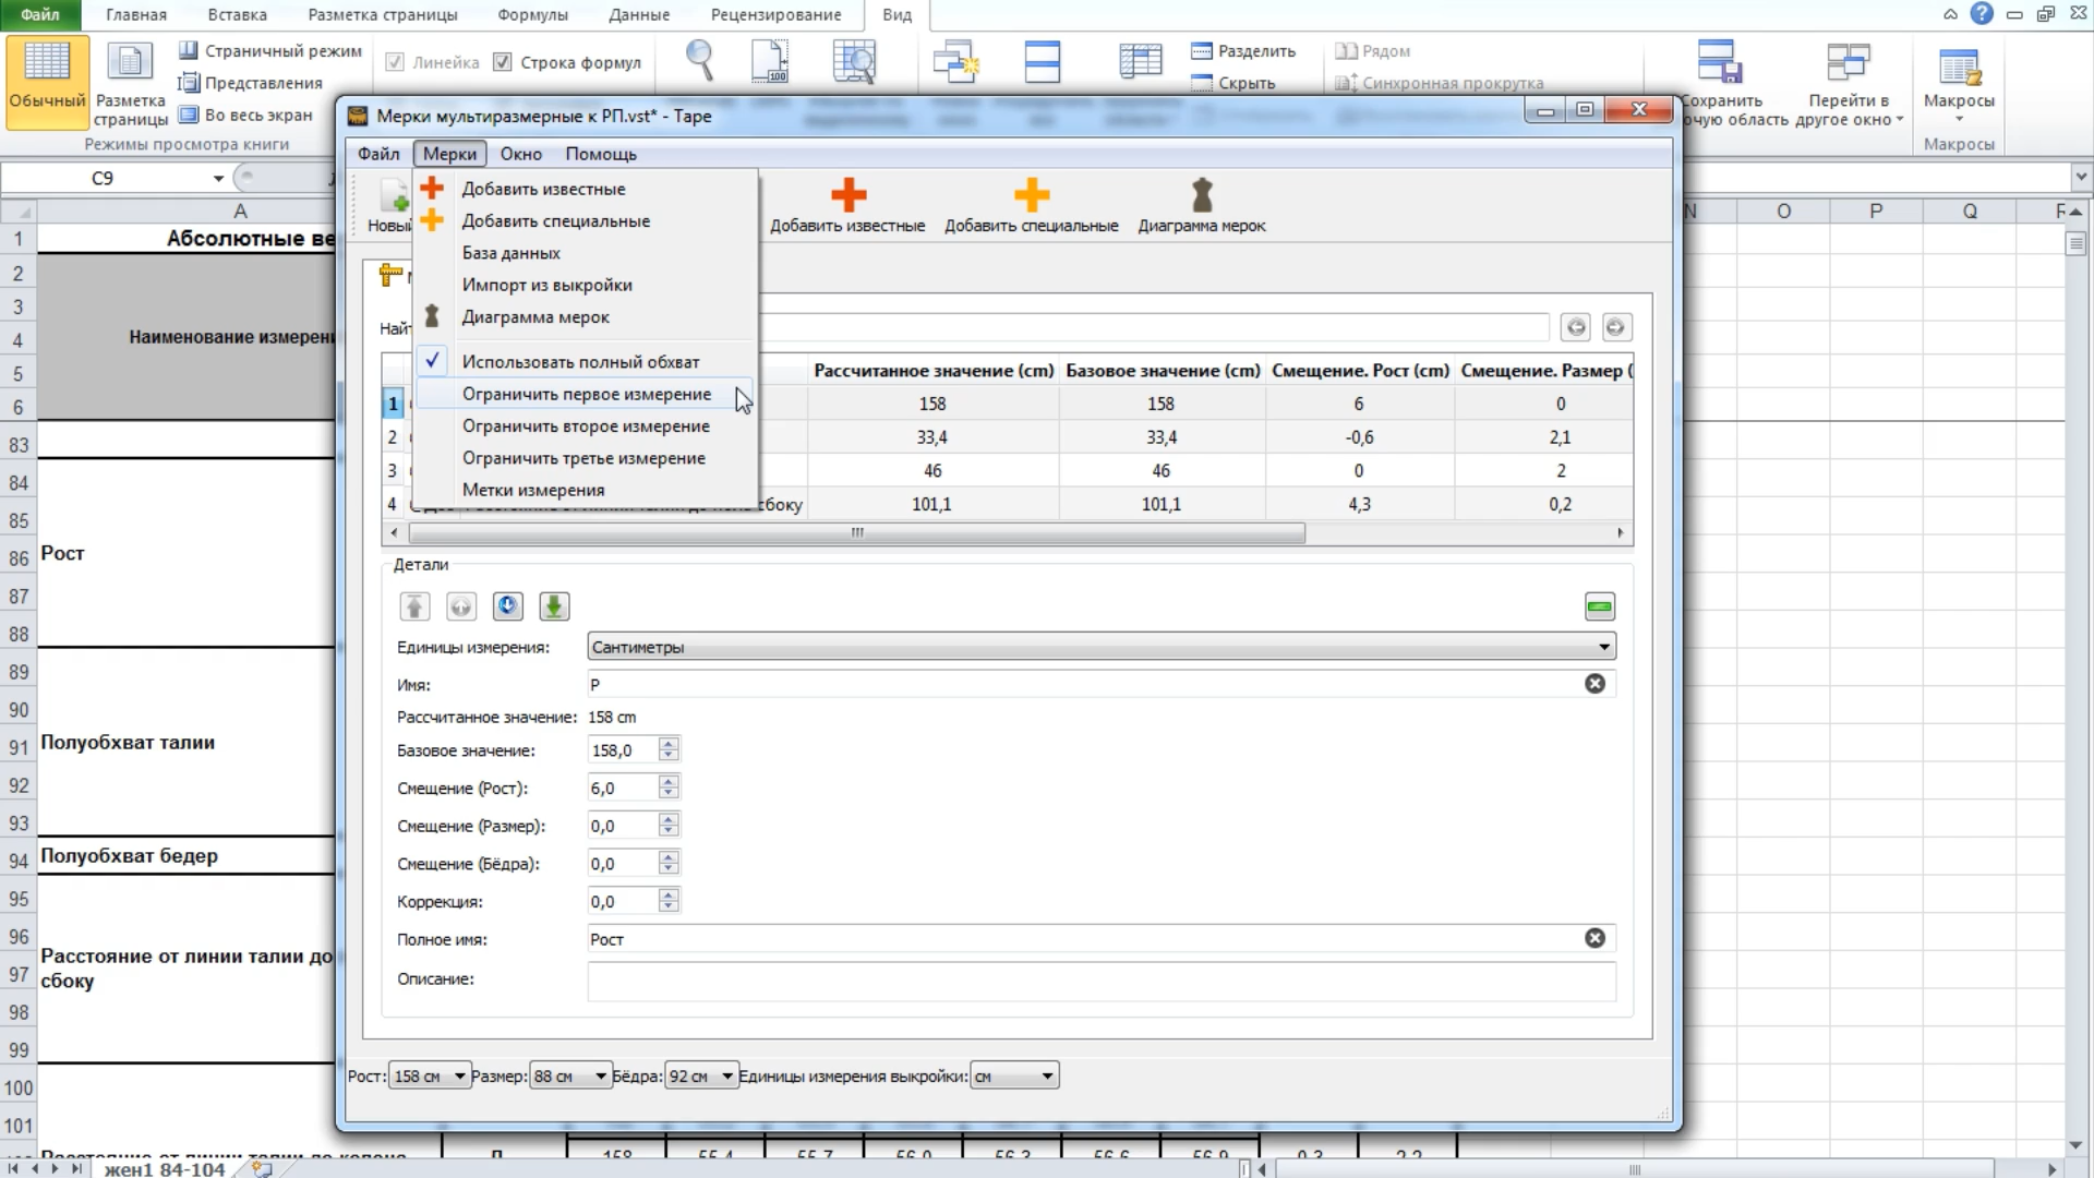
Task: Click the orange-red plus Добавить известные toolbar icon
Action: click(848, 194)
